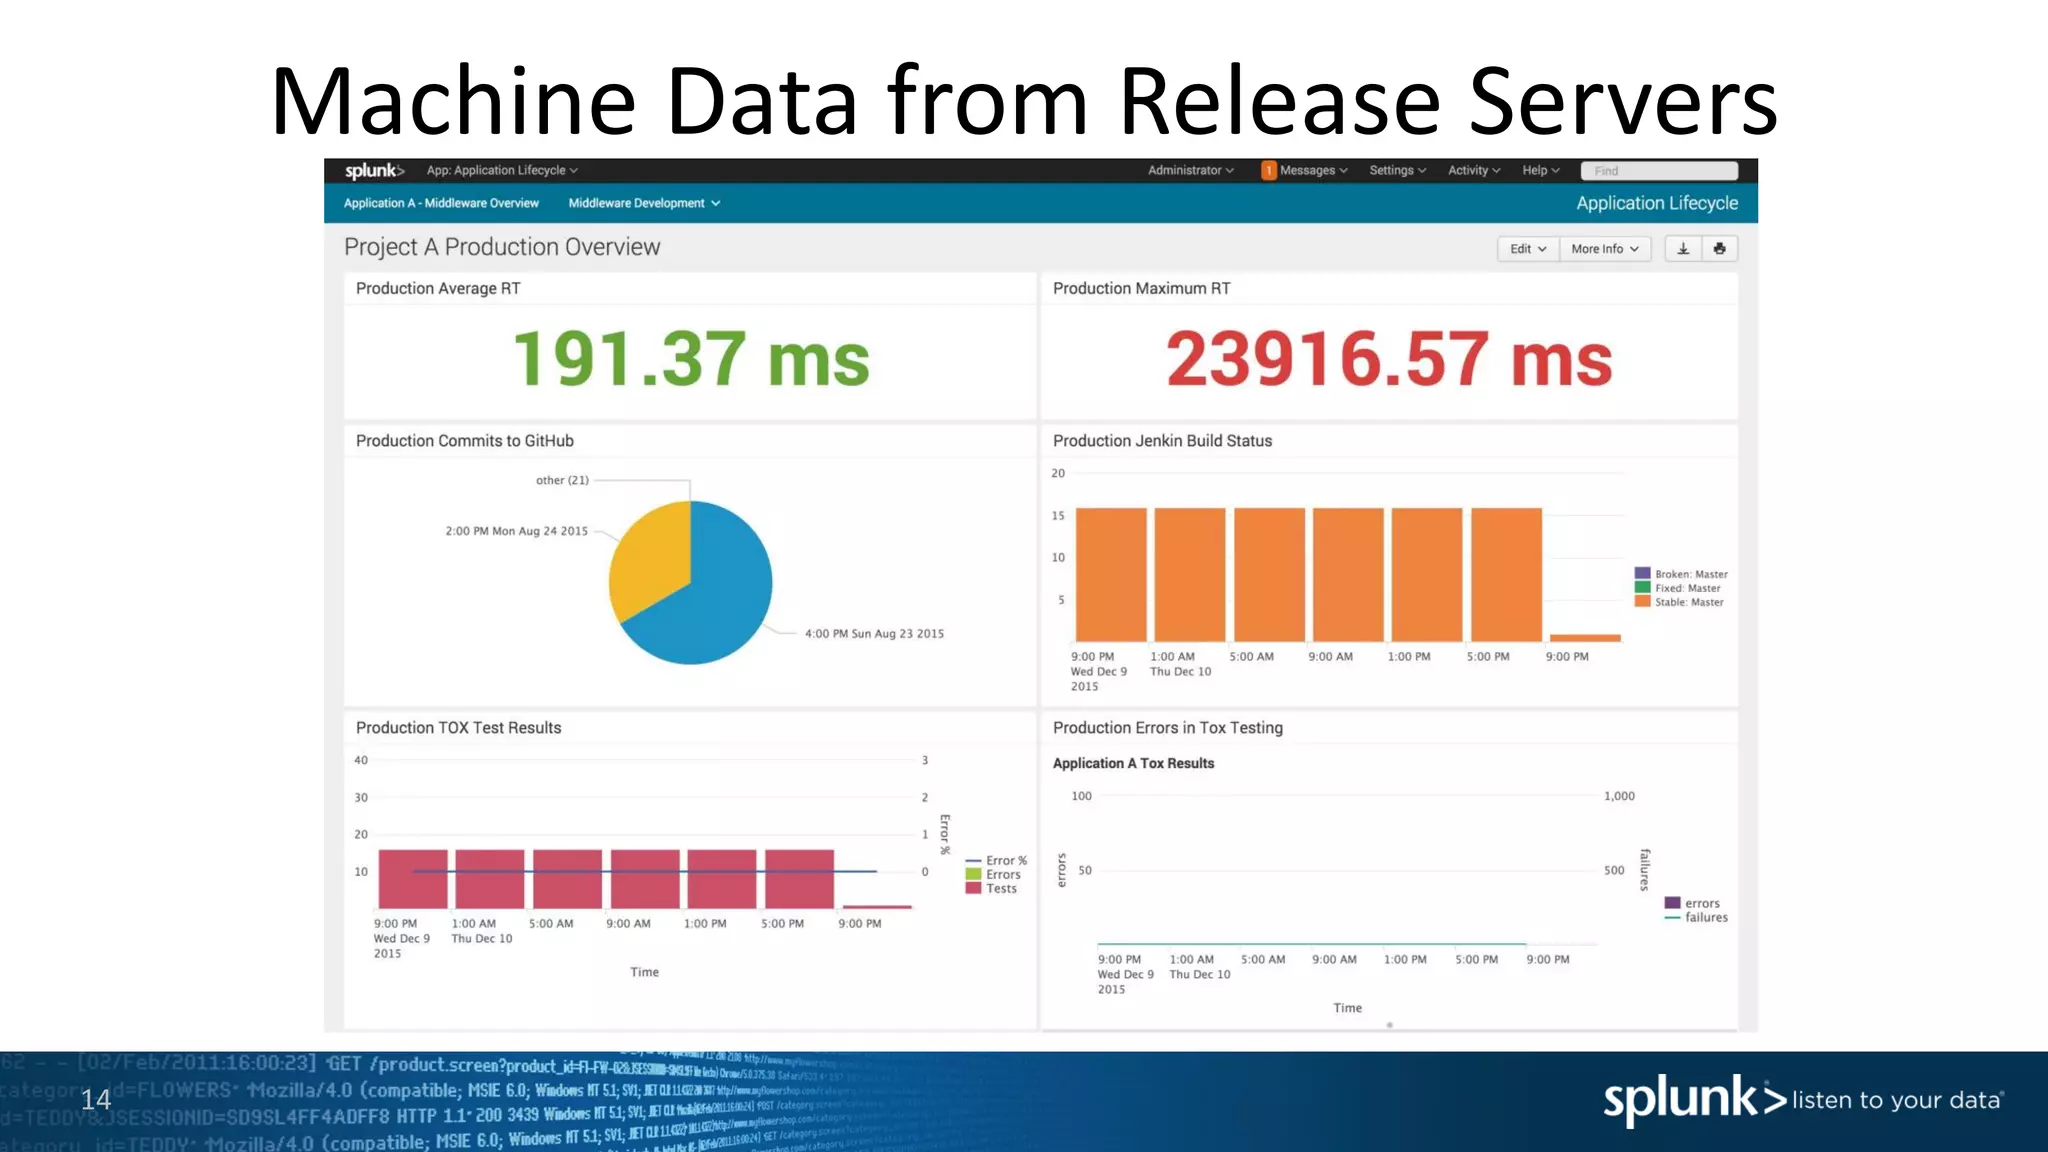Click the 191.37 ms average value
Viewport: 2048px width, 1152px height.
click(691, 359)
